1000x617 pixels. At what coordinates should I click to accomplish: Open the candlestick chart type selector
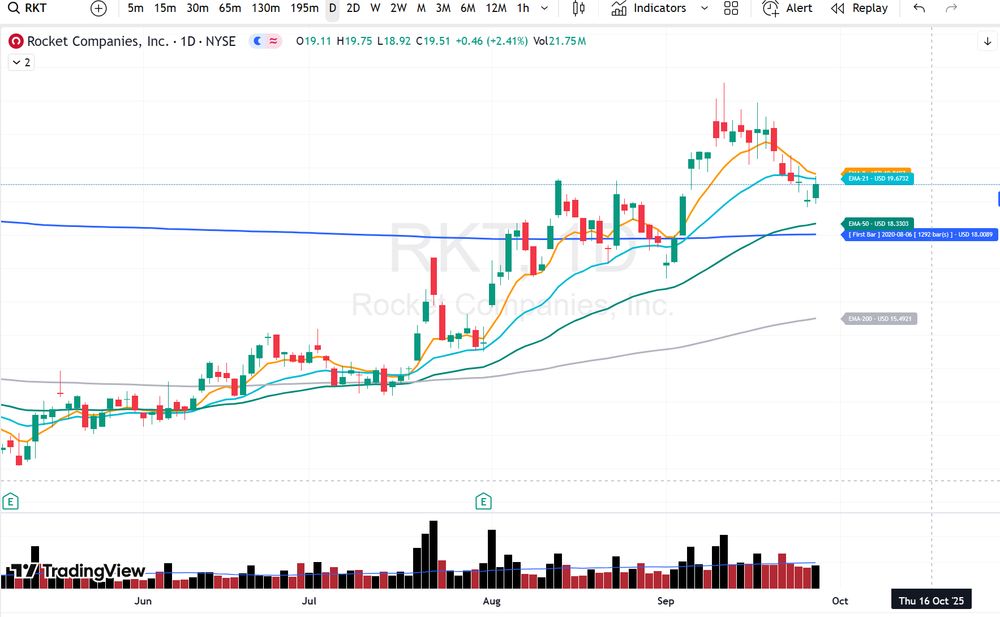point(578,8)
